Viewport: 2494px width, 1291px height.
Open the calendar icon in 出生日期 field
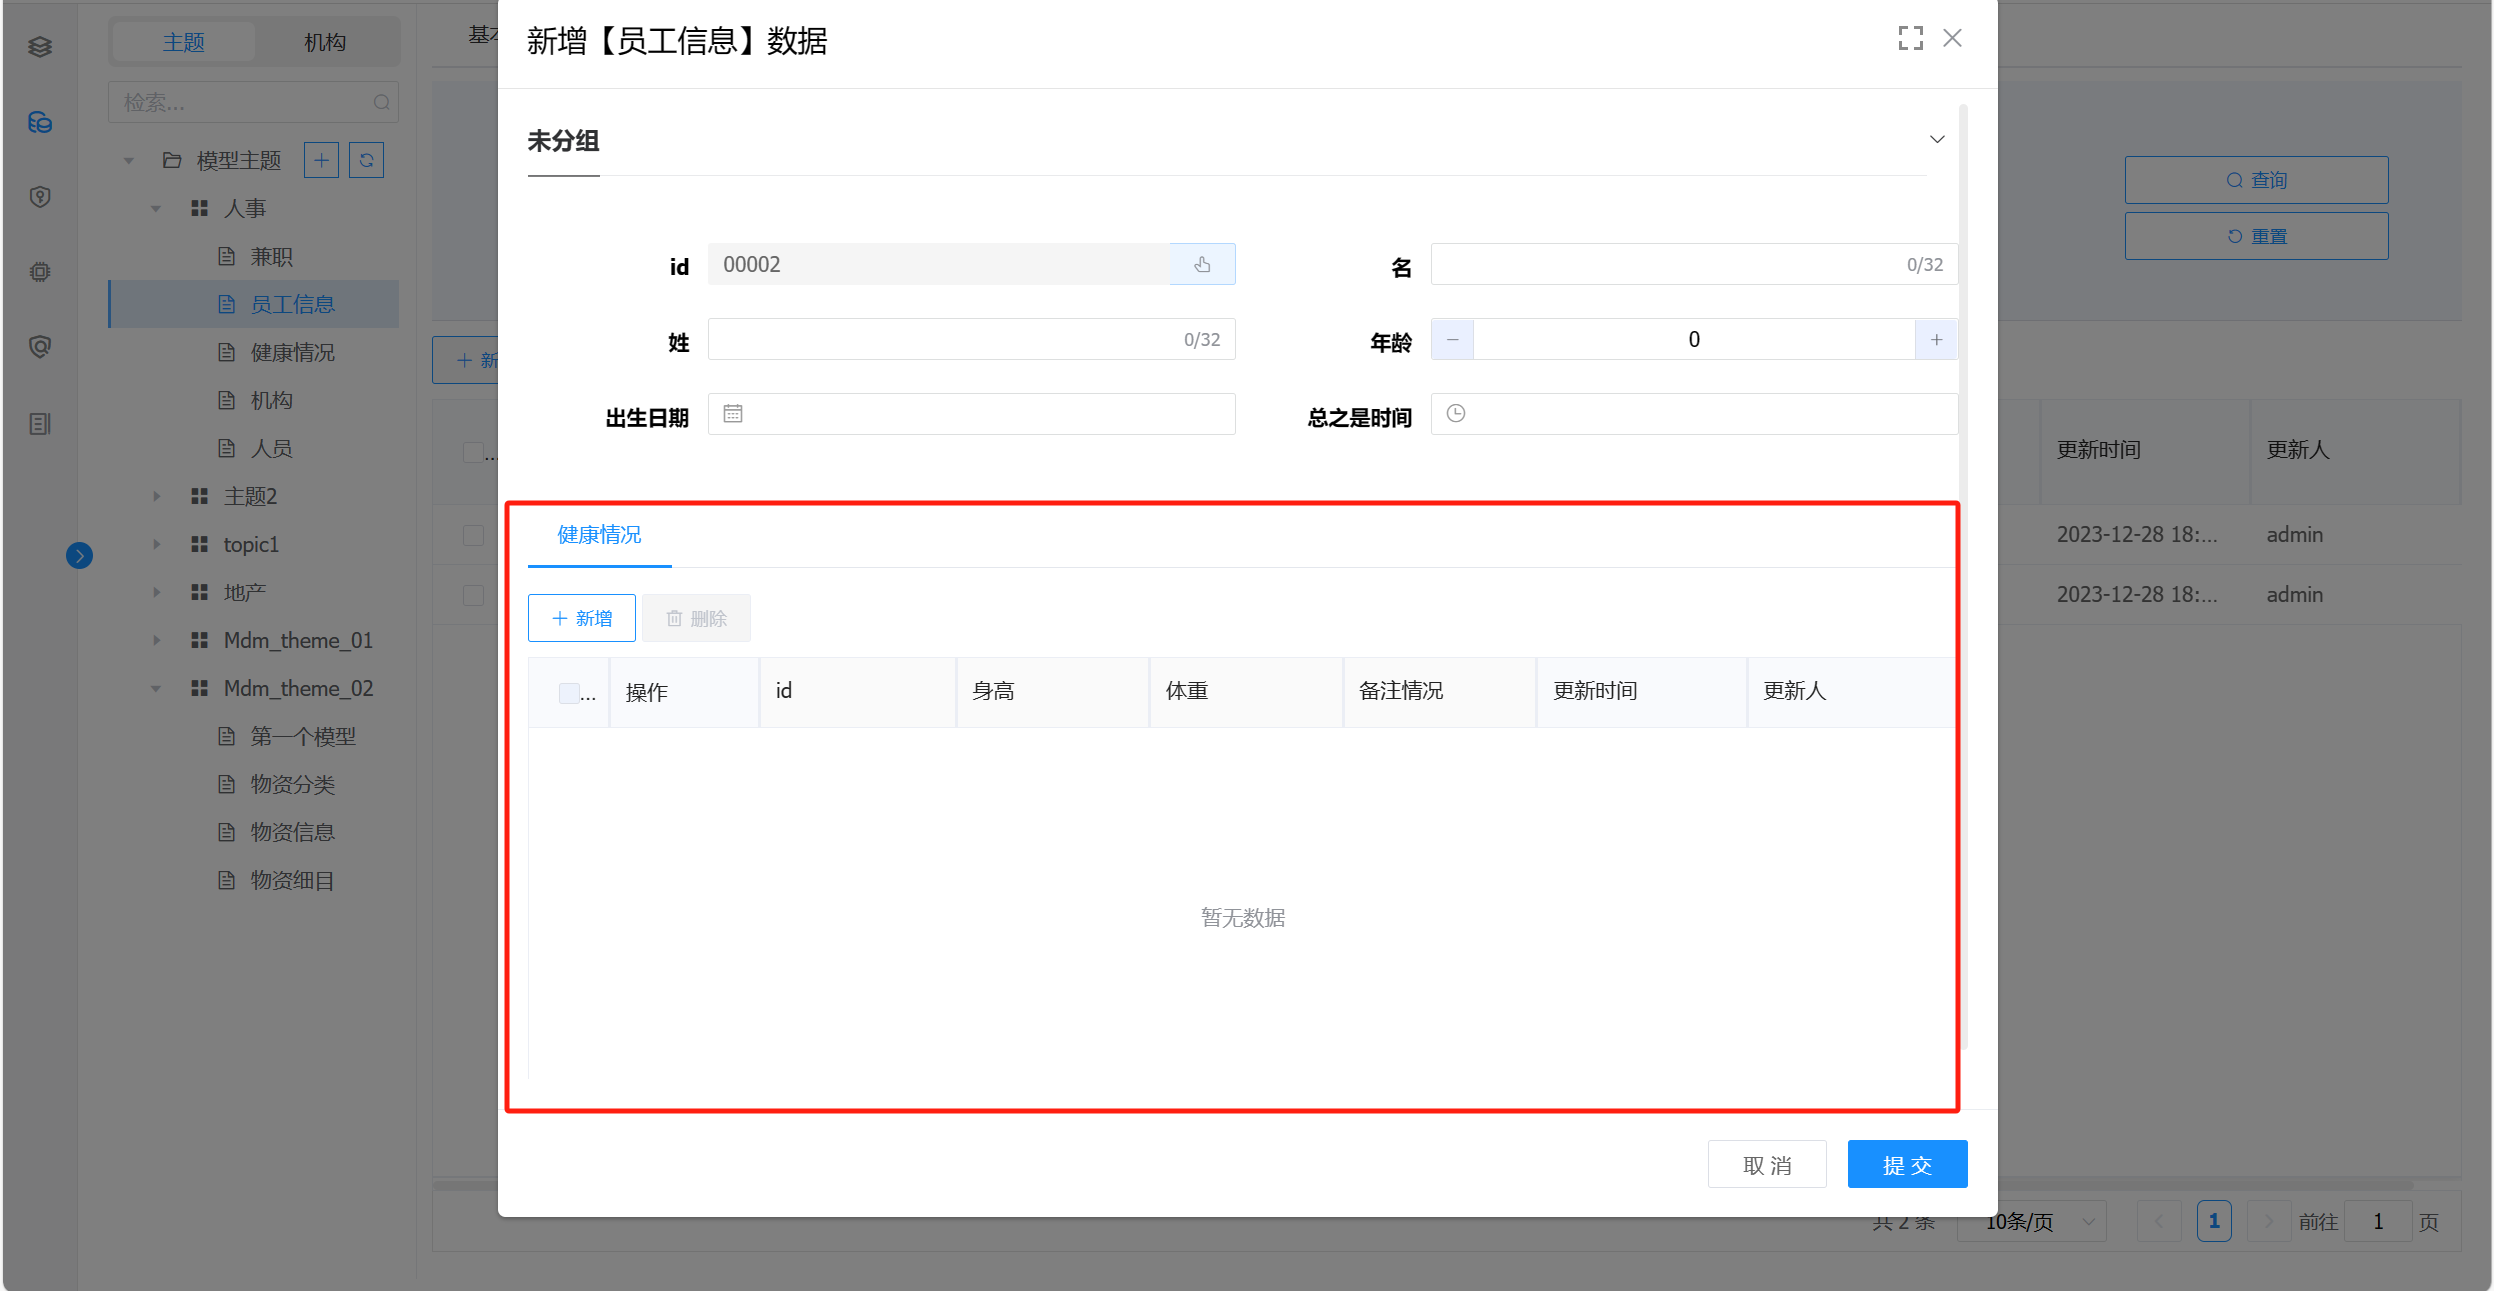point(733,413)
